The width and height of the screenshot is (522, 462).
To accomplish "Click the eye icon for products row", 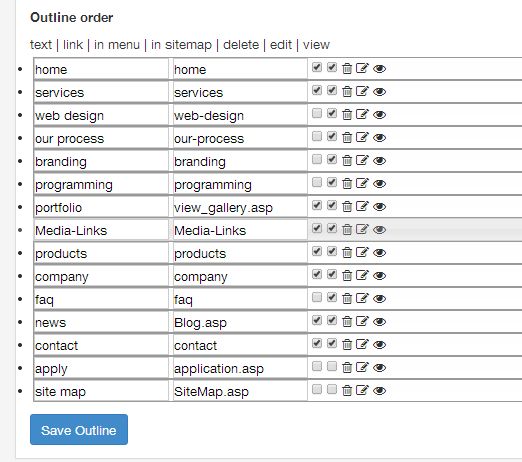I will (x=379, y=253).
